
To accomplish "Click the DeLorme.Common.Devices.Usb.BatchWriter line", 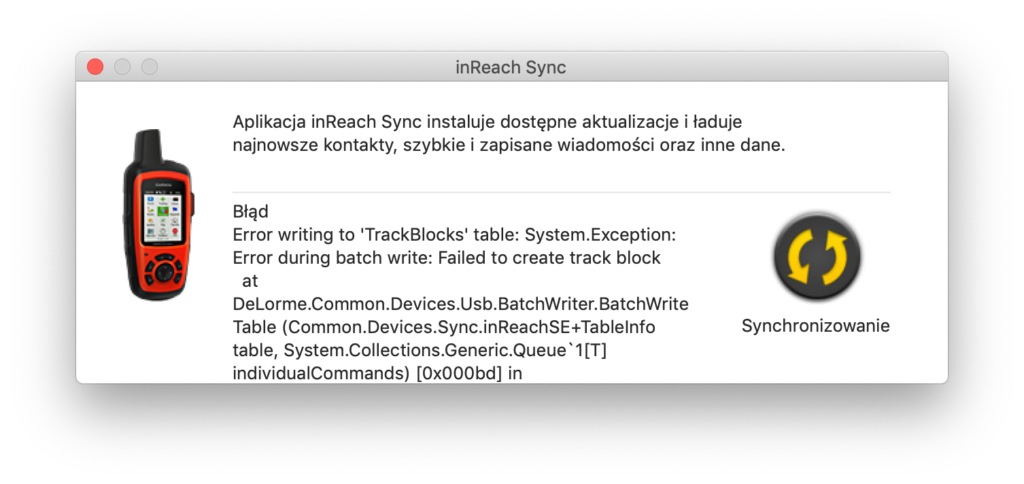I will [460, 304].
